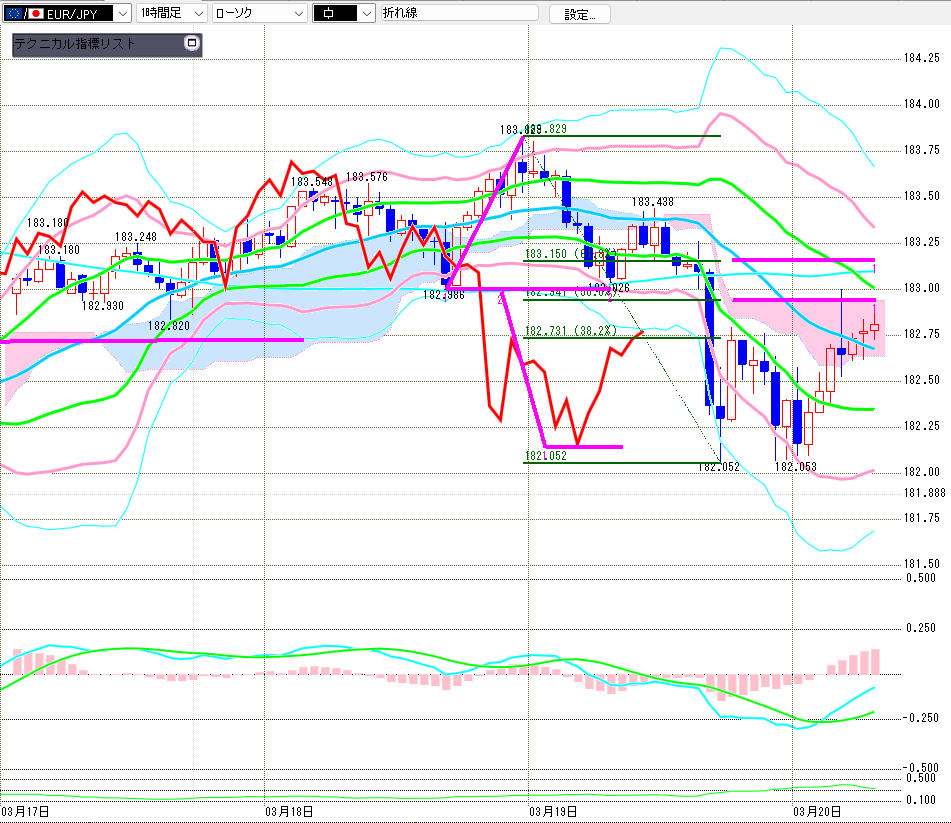Click the 182.731 (38.2%) Fibonacci label
Viewport: 951px width, 823px height.
567,331
